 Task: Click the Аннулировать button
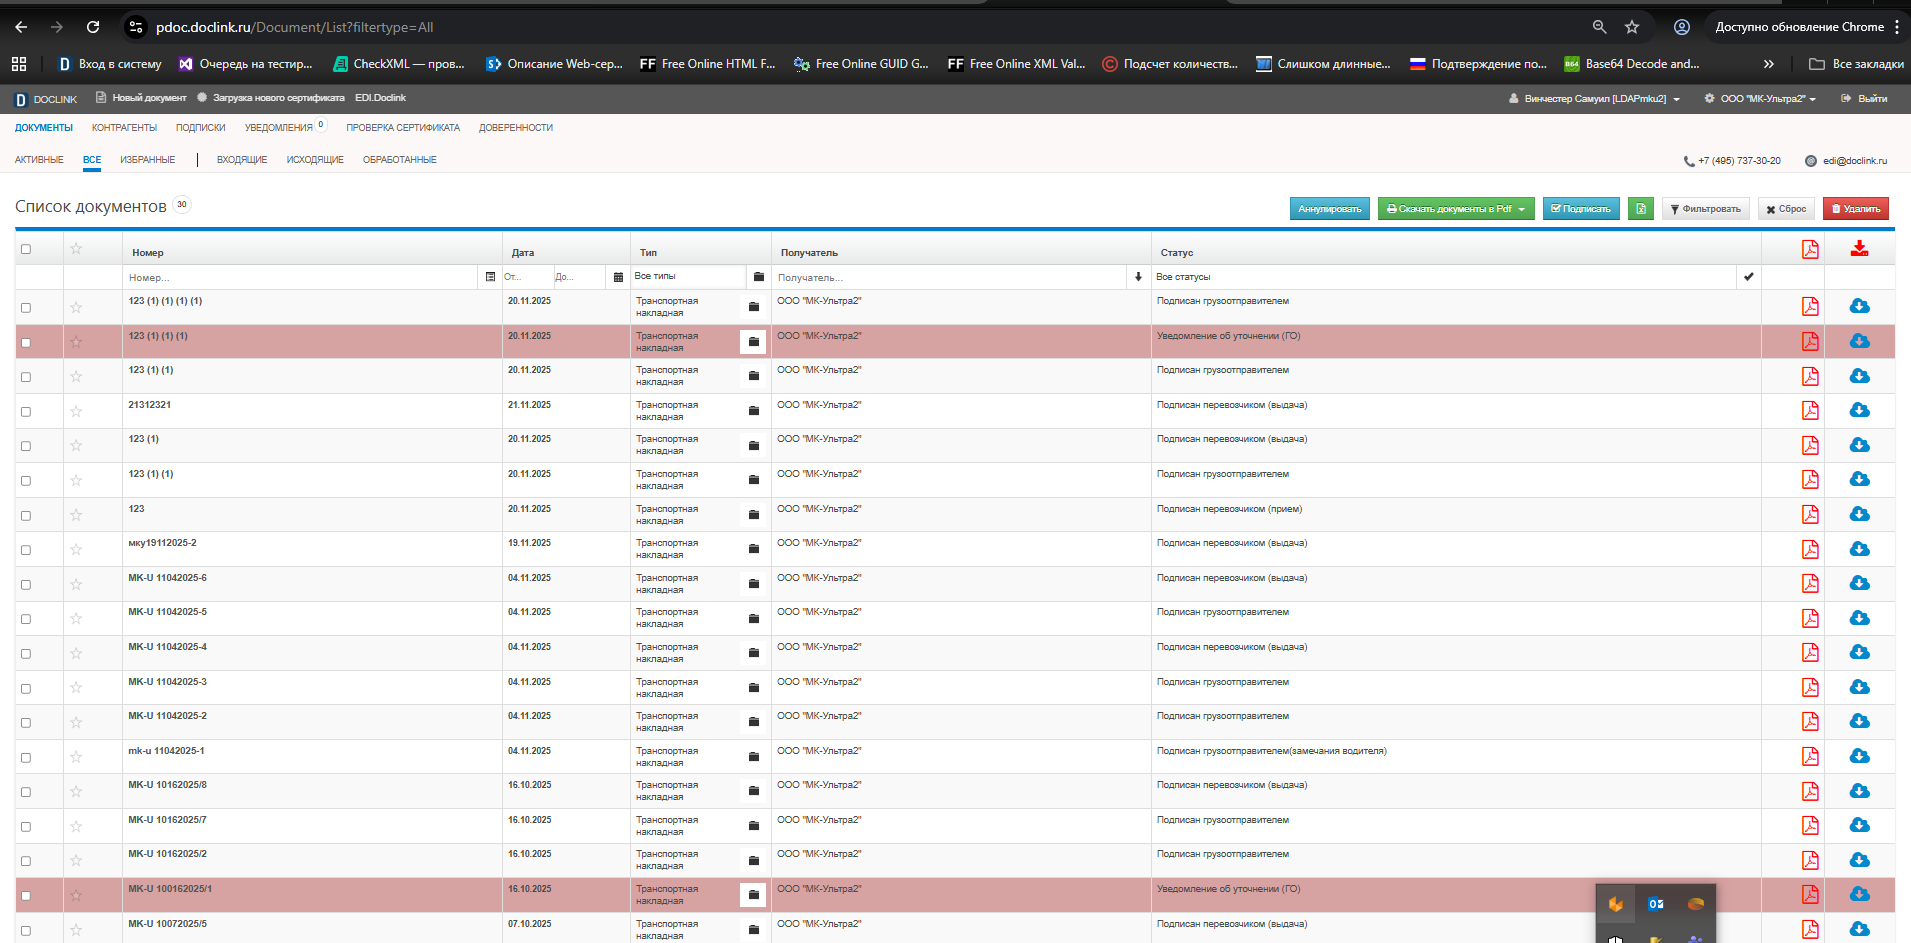click(x=1330, y=209)
